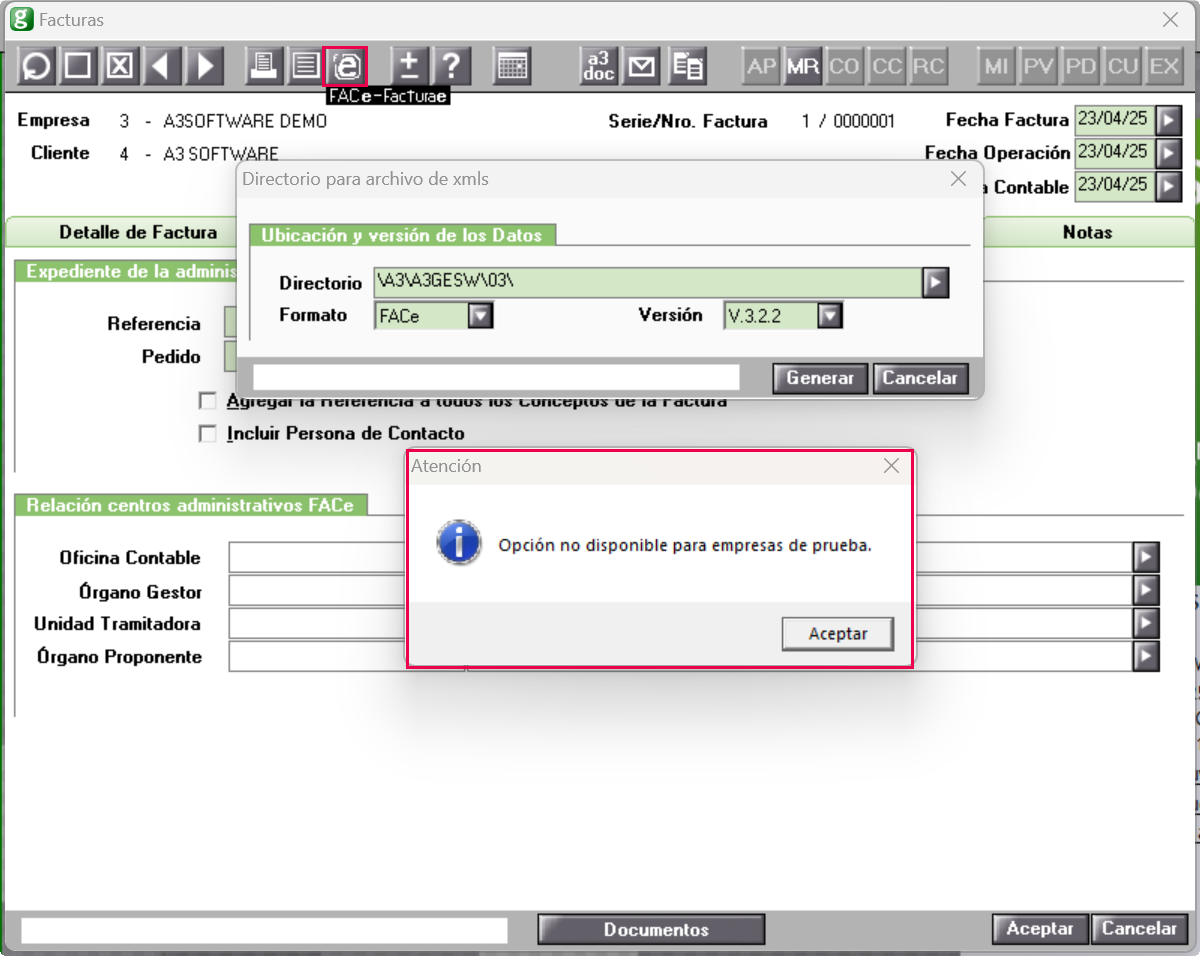
Task: Open the calculator toolbar icon
Action: pos(512,66)
